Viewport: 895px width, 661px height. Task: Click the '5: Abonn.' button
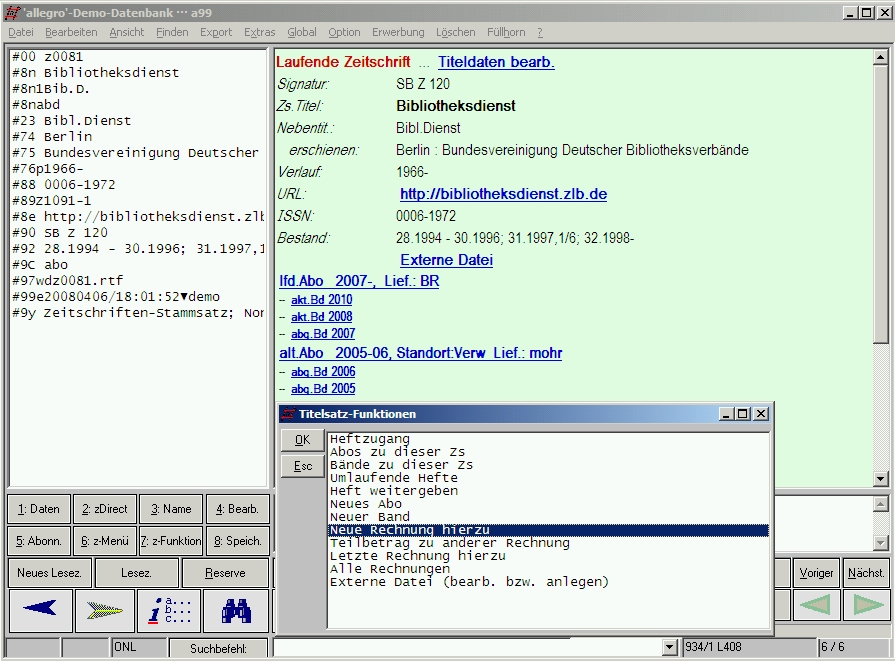coord(39,541)
